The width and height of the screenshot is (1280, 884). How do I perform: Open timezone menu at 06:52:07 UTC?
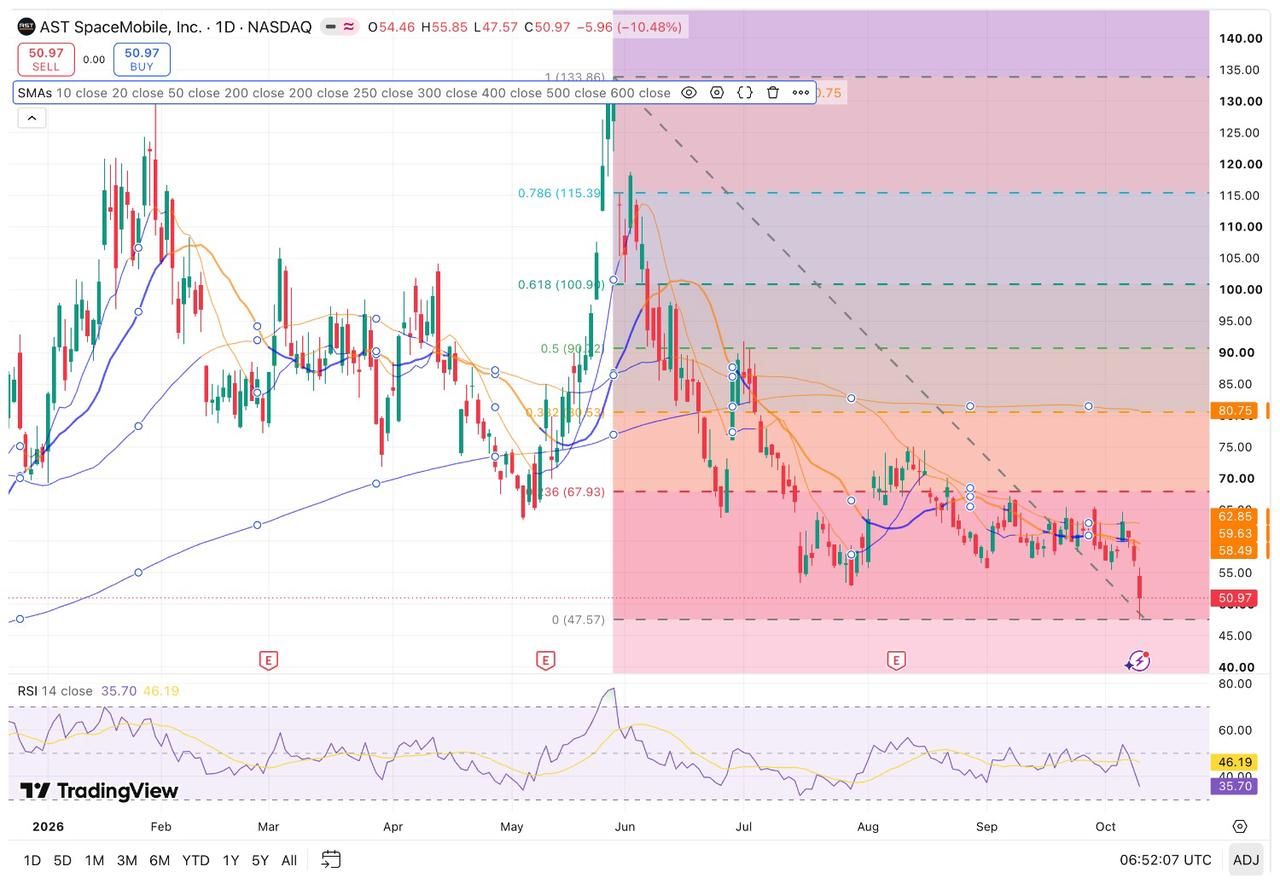pyautogui.click(x=1165, y=860)
